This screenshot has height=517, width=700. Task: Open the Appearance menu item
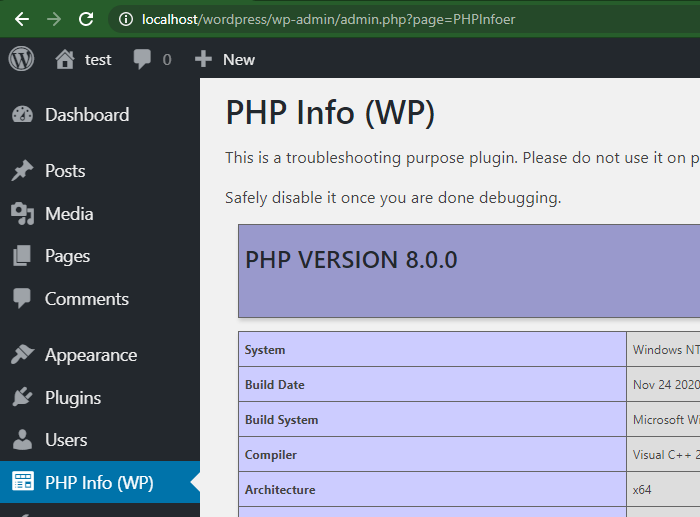pos(91,356)
